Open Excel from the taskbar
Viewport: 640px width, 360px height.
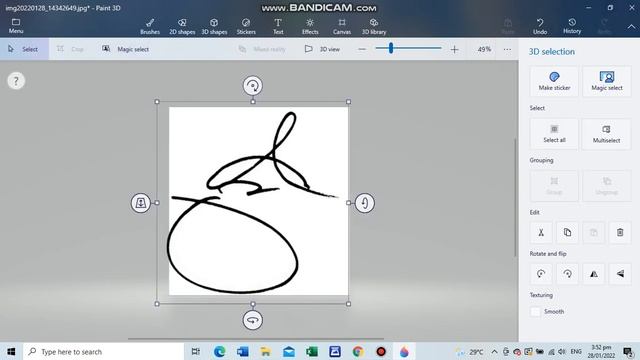(x=312, y=351)
